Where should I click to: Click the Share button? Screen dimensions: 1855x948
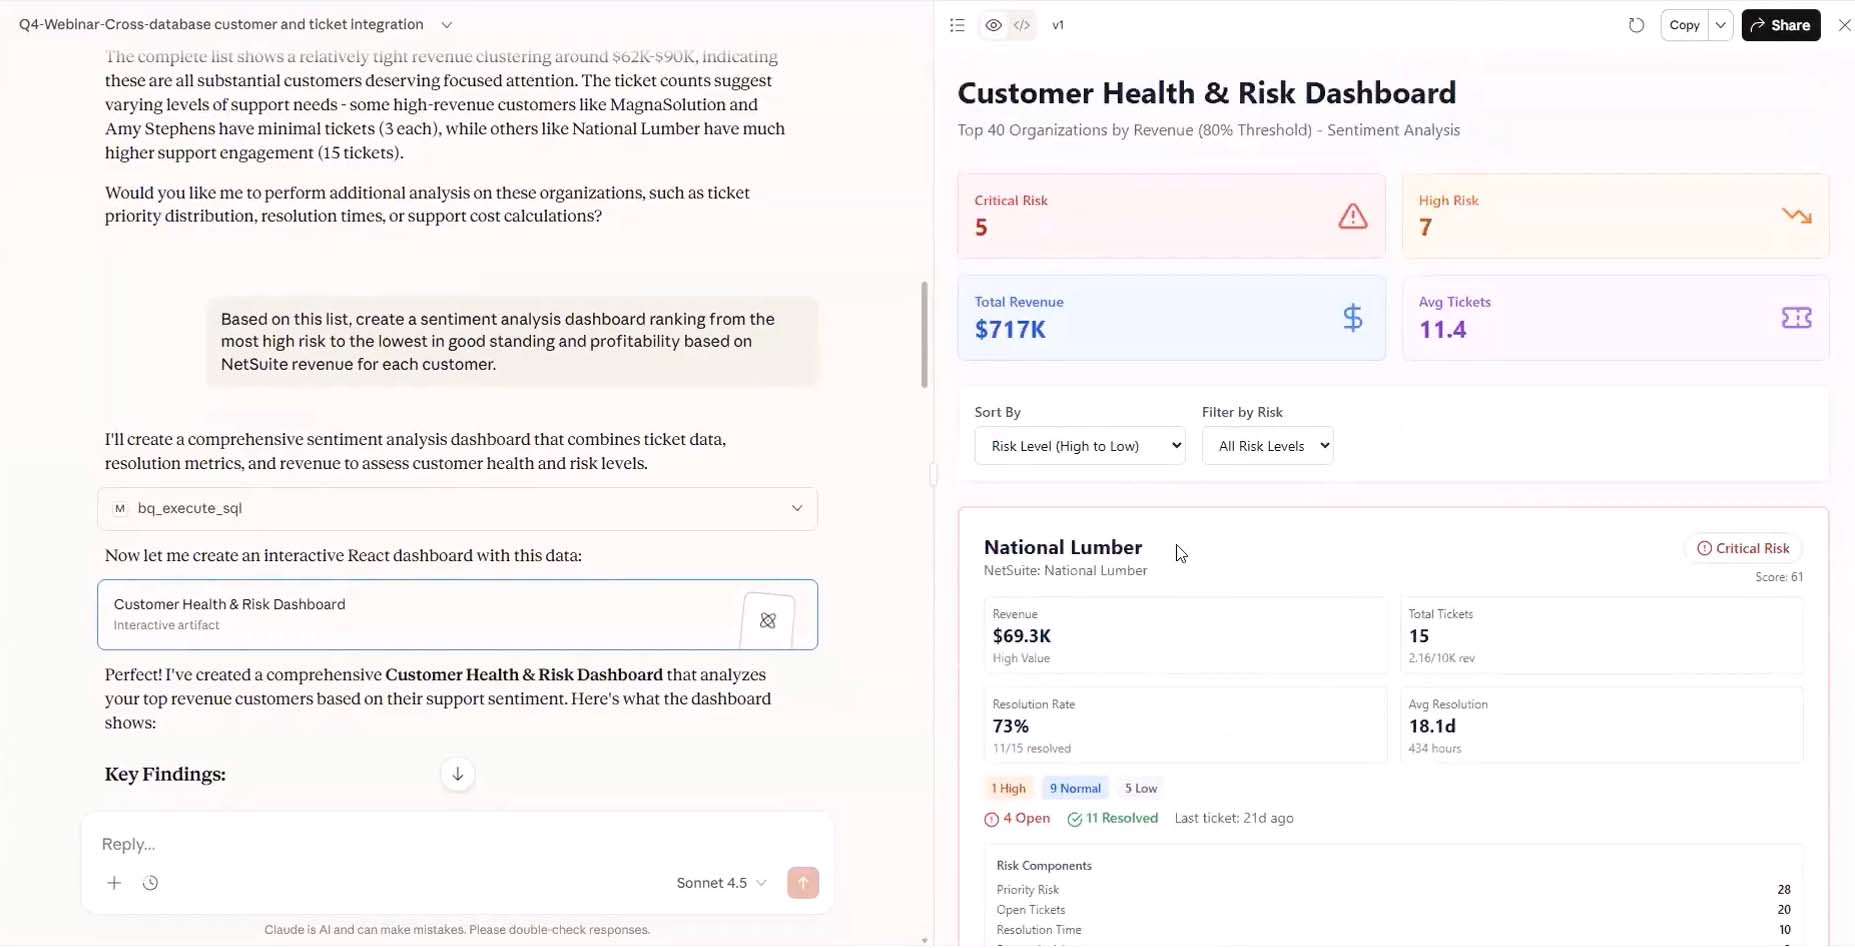(1780, 25)
